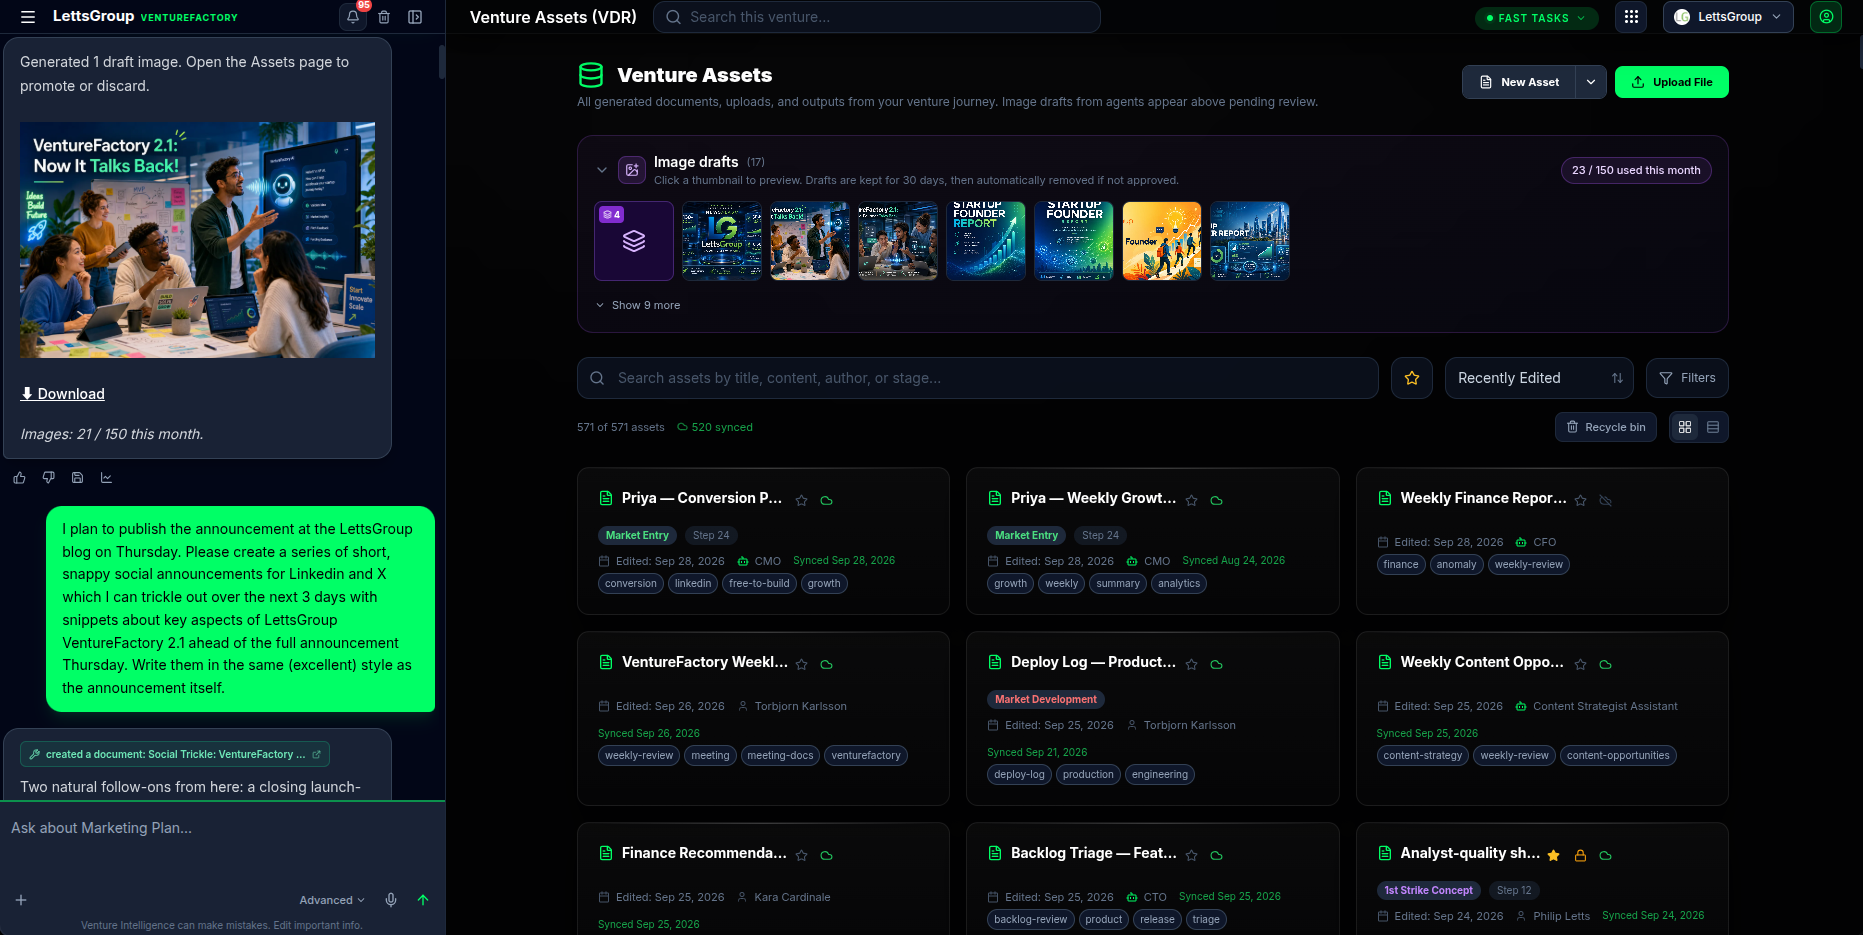Image resolution: width=1863 pixels, height=935 pixels.
Task: Open the apps grid launcher icon
Action: click(1631, 17)
